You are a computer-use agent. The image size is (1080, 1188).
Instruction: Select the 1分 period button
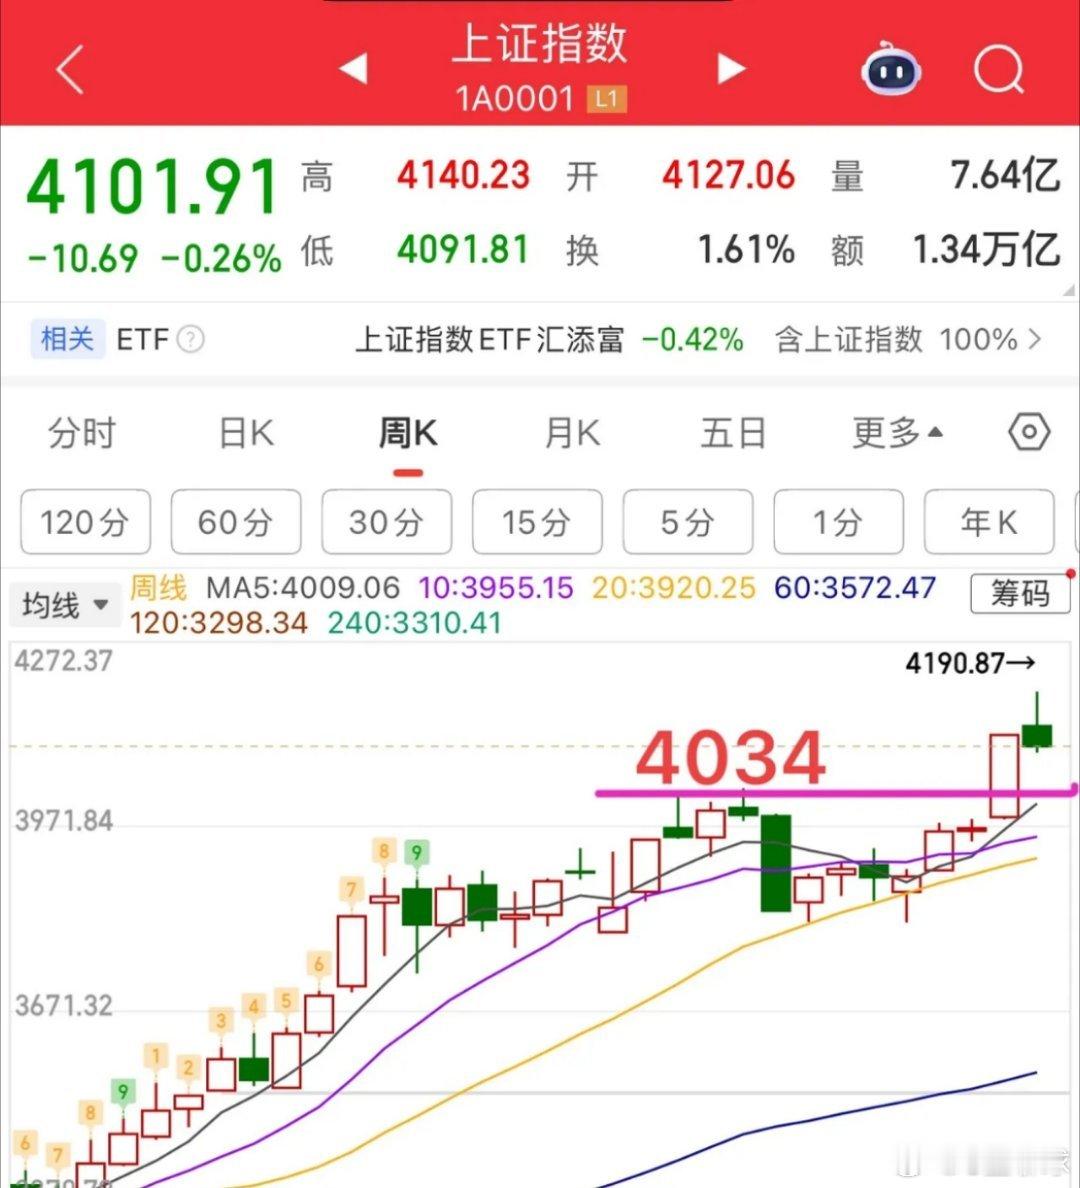click(838, 522)
